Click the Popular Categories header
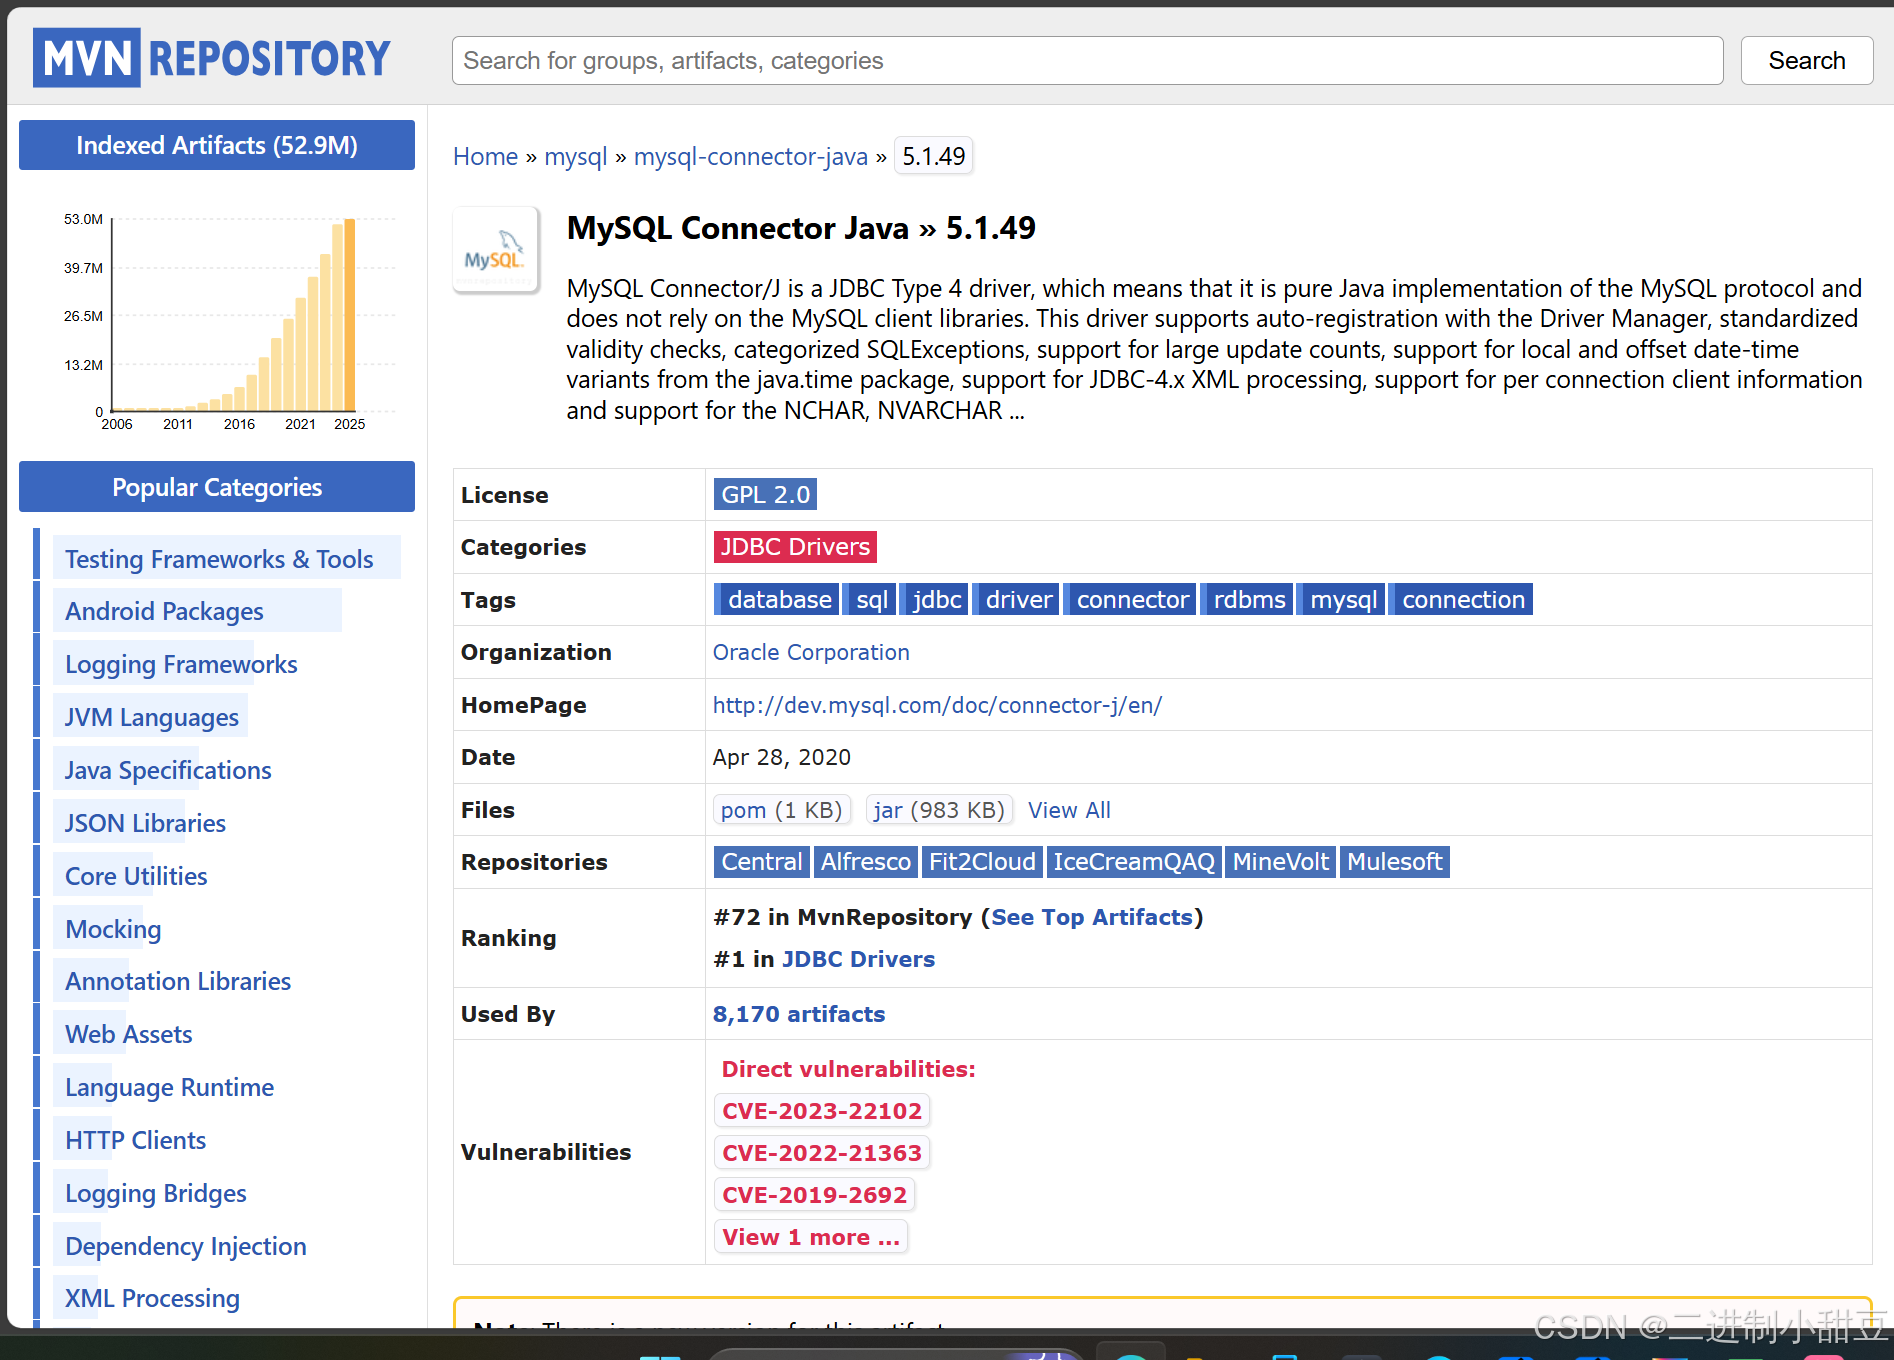Image resolution: width=1894 pixels, height=1360 pixels. (217, 487)
